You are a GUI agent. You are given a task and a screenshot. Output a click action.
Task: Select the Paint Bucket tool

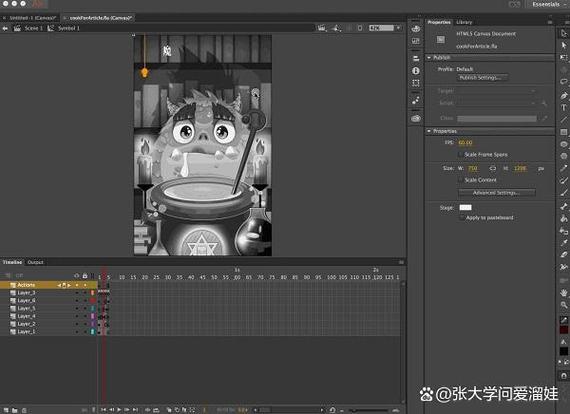click(x=564, y=219)
